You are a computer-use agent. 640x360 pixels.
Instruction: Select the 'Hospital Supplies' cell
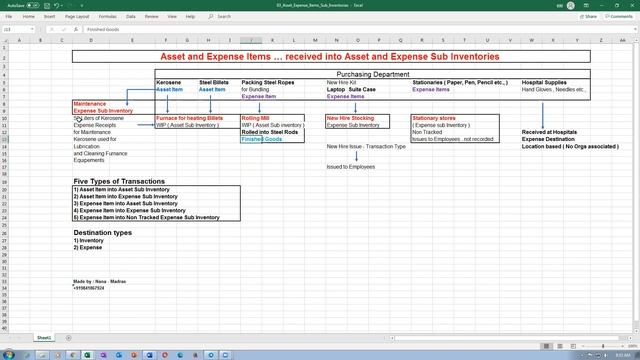pos(544,82)
